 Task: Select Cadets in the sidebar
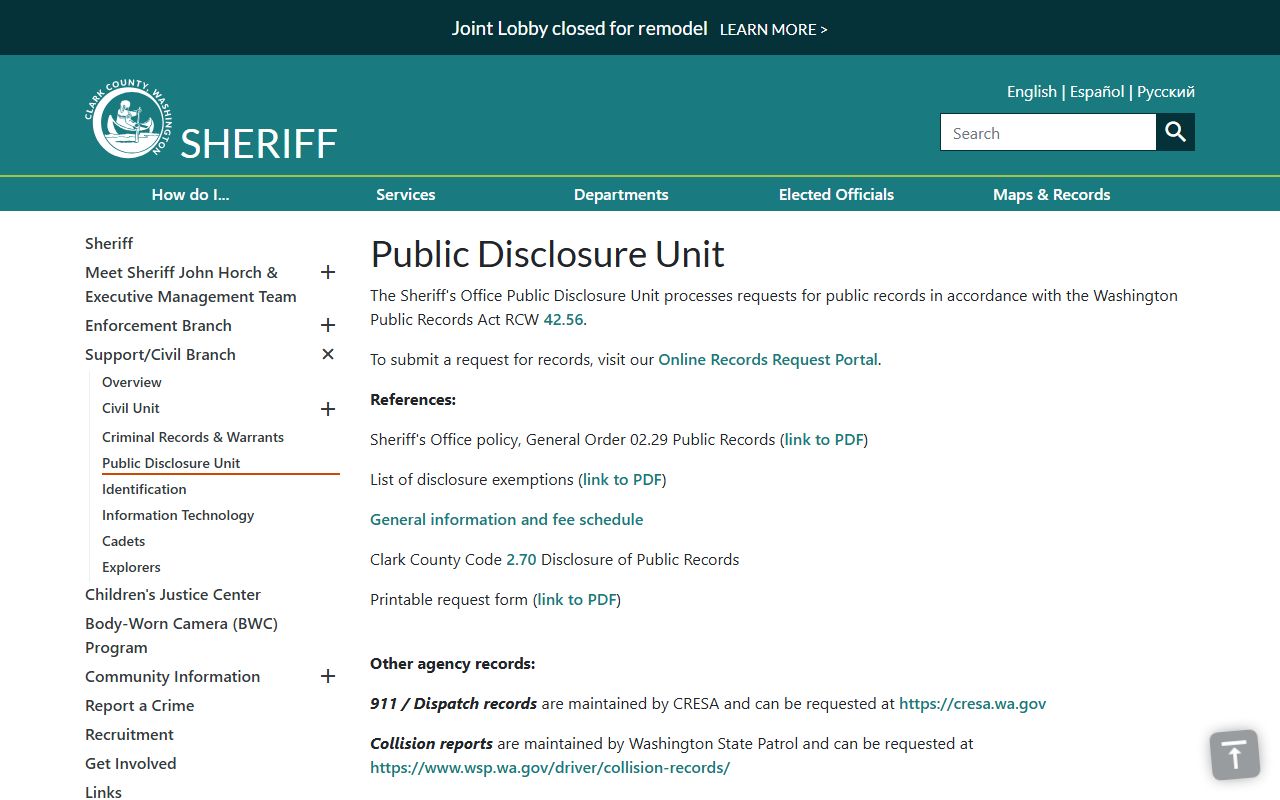123,541
